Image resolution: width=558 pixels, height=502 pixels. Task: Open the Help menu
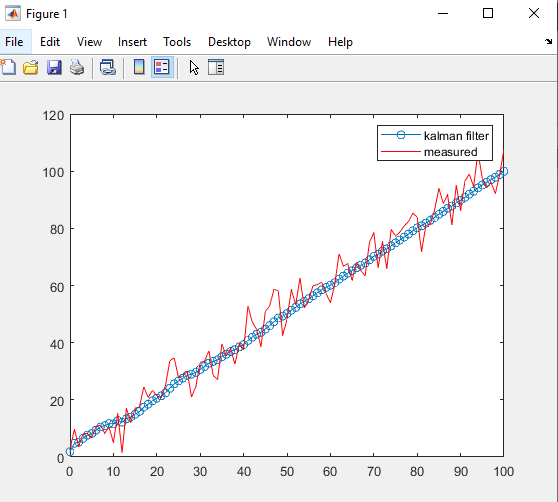[340, 42]
